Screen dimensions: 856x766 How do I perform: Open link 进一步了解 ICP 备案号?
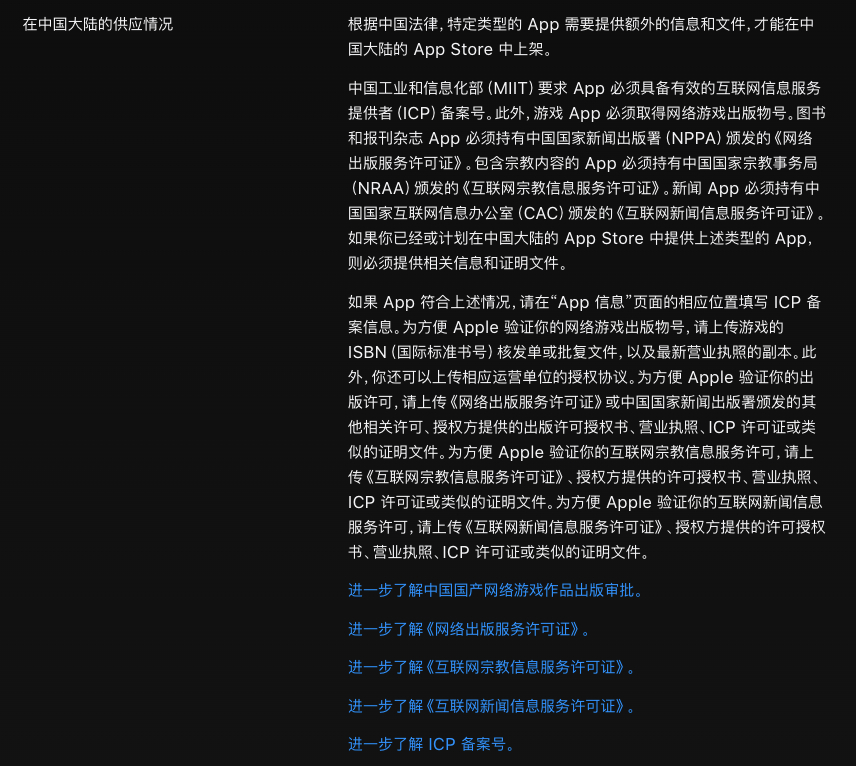point(432,744)
